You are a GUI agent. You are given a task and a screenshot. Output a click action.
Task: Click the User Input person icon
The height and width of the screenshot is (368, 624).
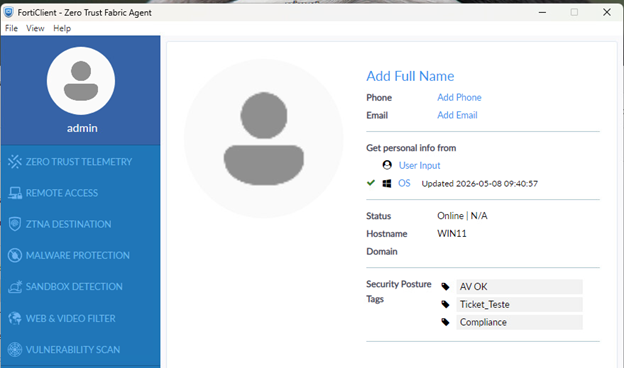(387, 165)
